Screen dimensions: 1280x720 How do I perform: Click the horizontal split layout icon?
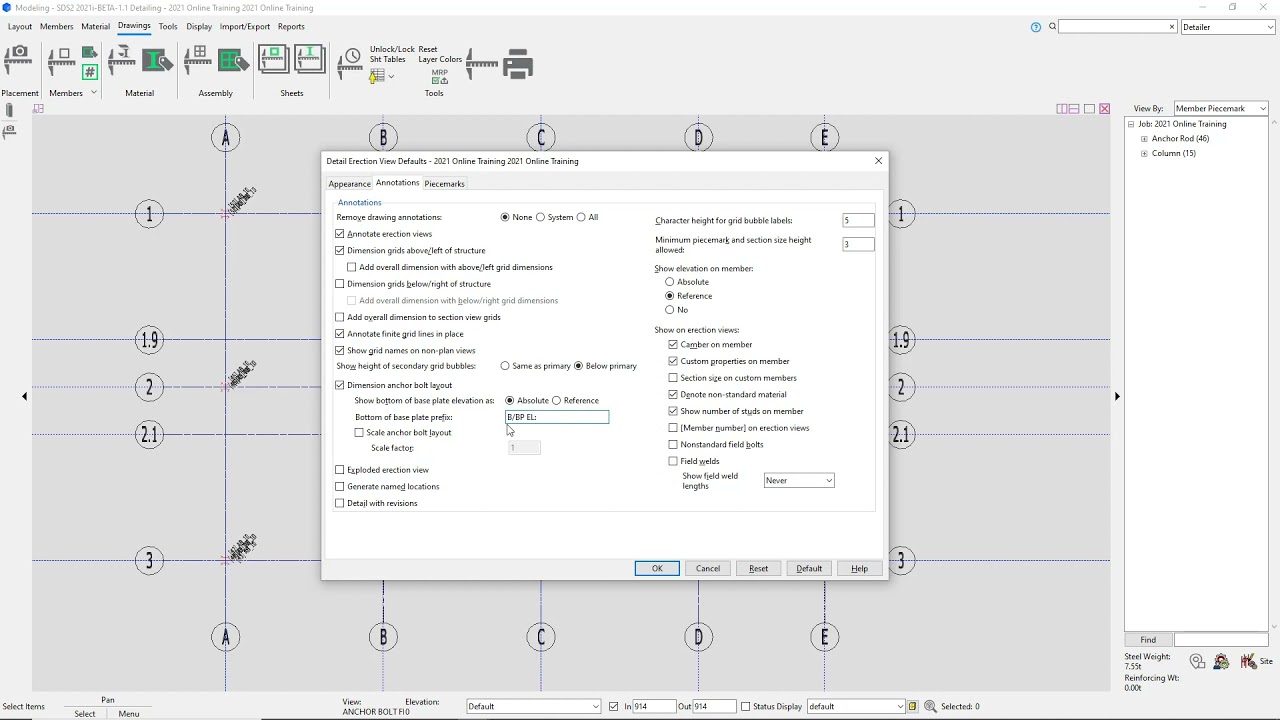tap(1074, 108)
